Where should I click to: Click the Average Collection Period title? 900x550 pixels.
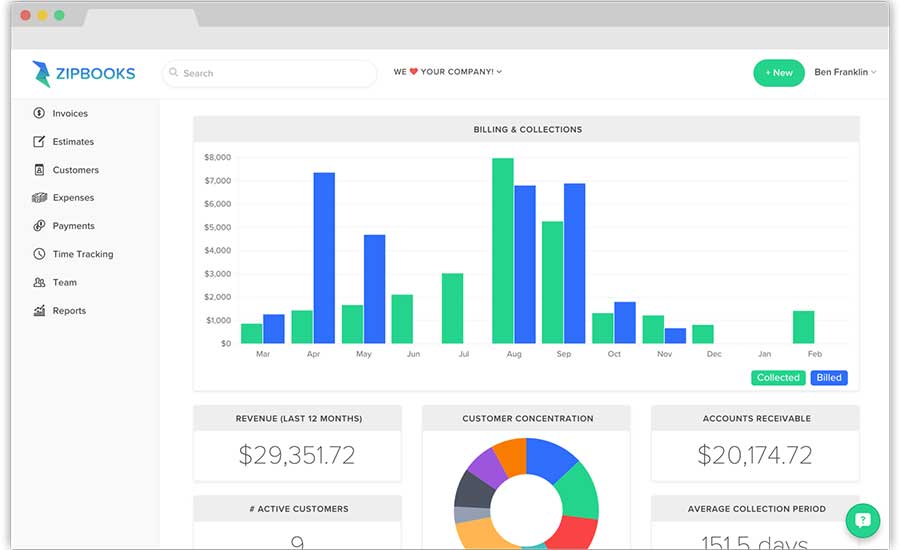point(757,509)
